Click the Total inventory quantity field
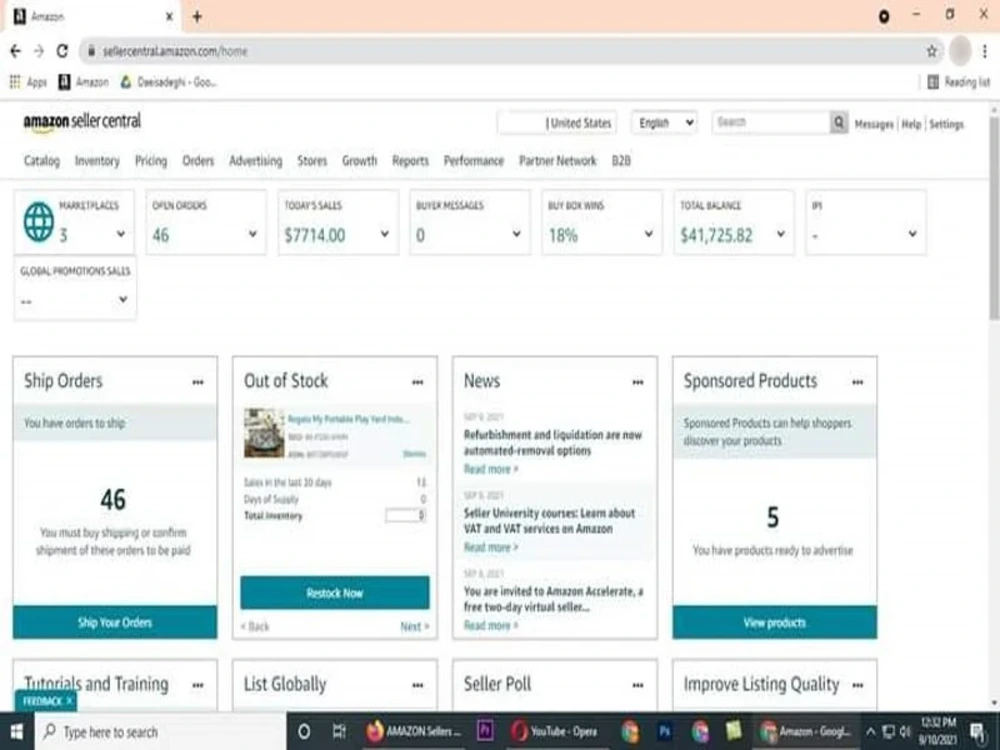The height and width of the screenshot is (750, 1000). 405,515
